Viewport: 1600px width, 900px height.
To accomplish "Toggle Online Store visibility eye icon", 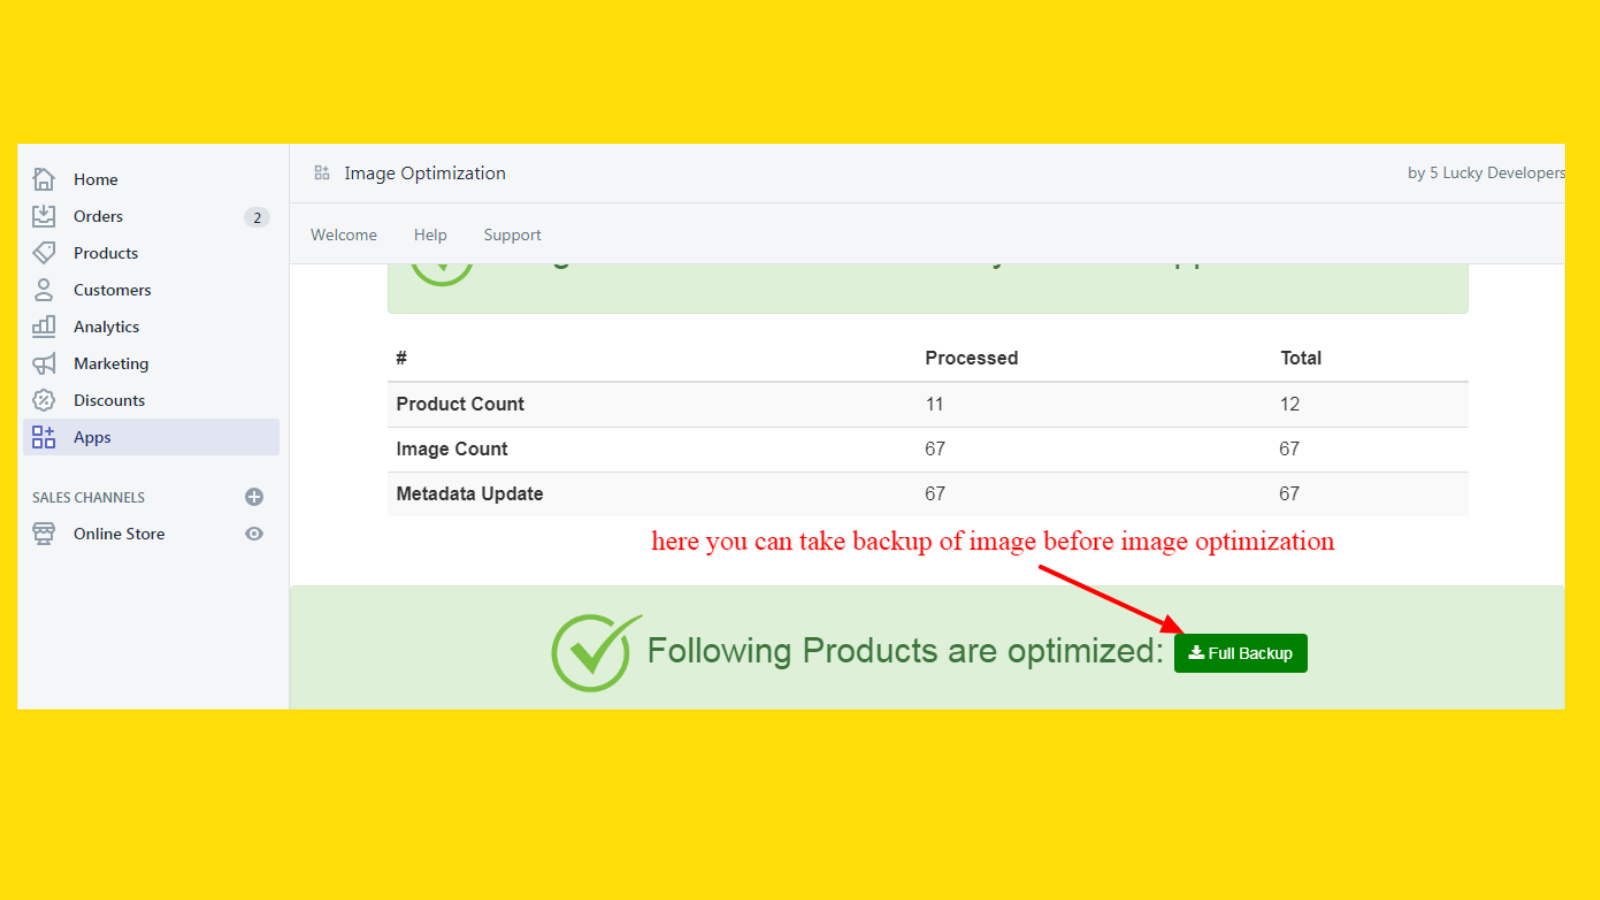I will point(254,533).
